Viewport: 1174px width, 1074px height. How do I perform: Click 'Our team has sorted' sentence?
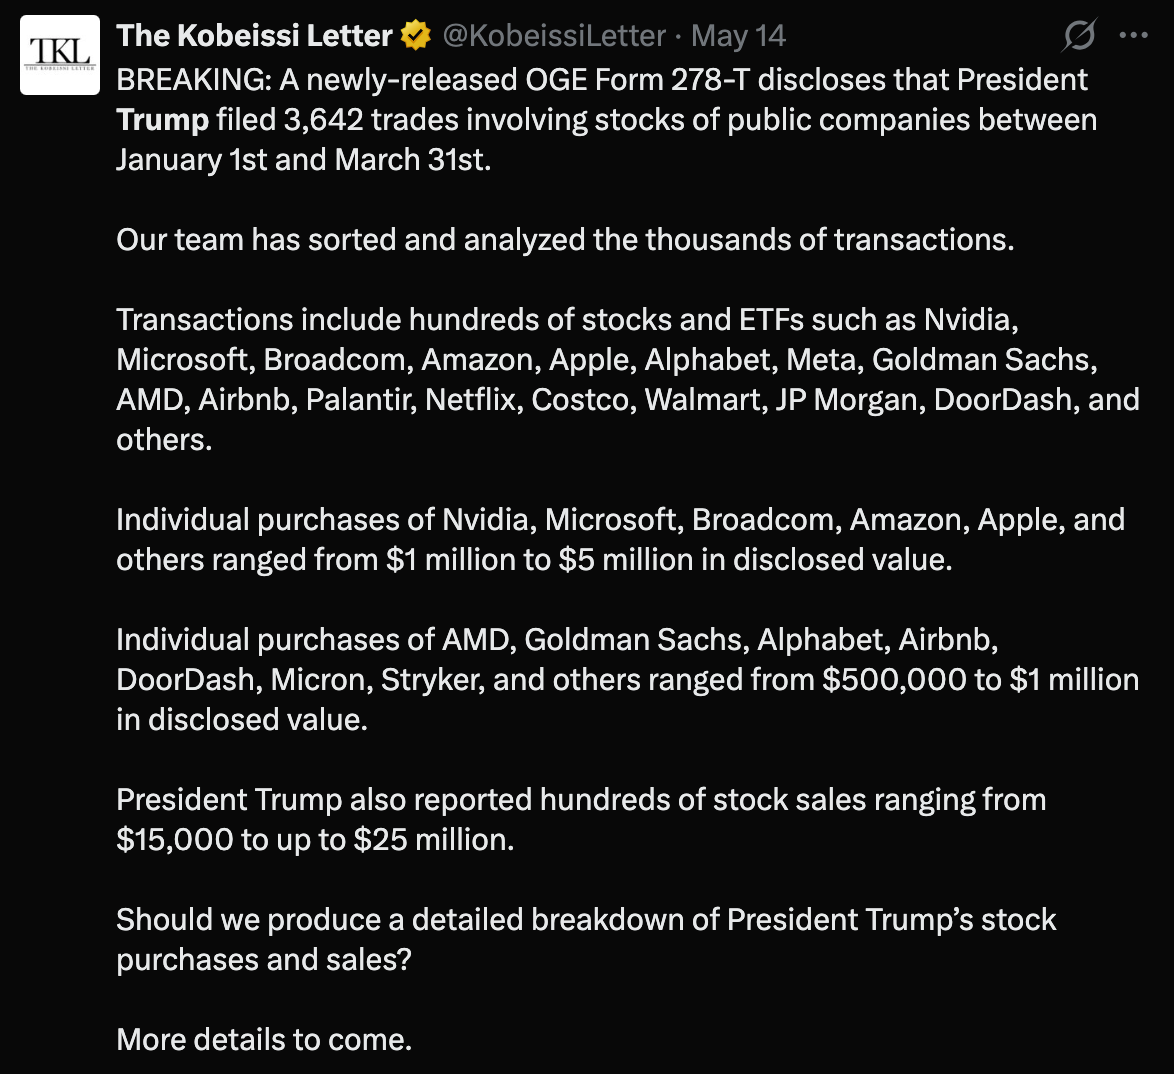[x=565, y=240]
